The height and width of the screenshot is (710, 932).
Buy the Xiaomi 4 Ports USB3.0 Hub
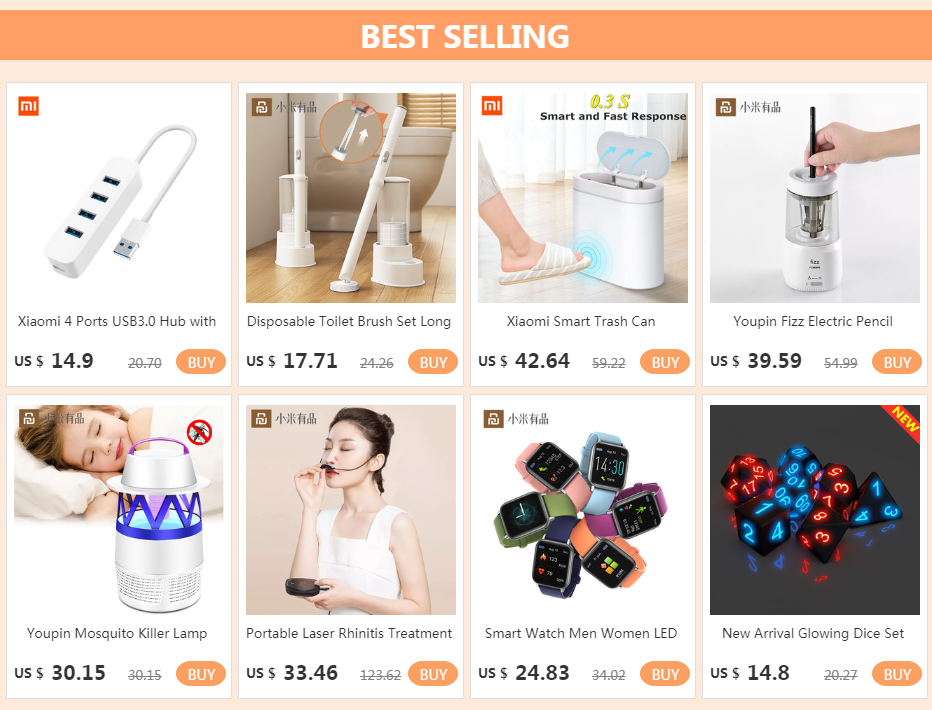(x=201, y=362)
